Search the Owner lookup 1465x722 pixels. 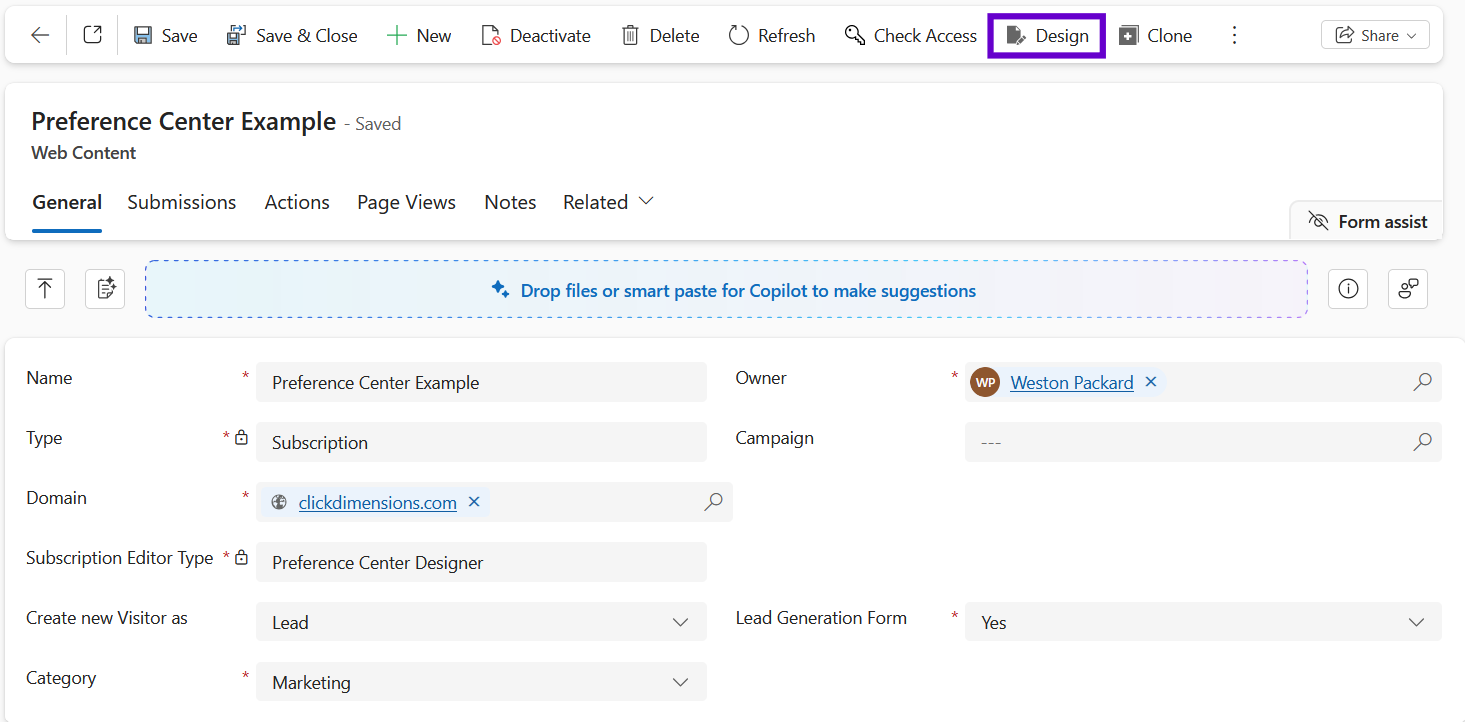tap(1422, 382)
